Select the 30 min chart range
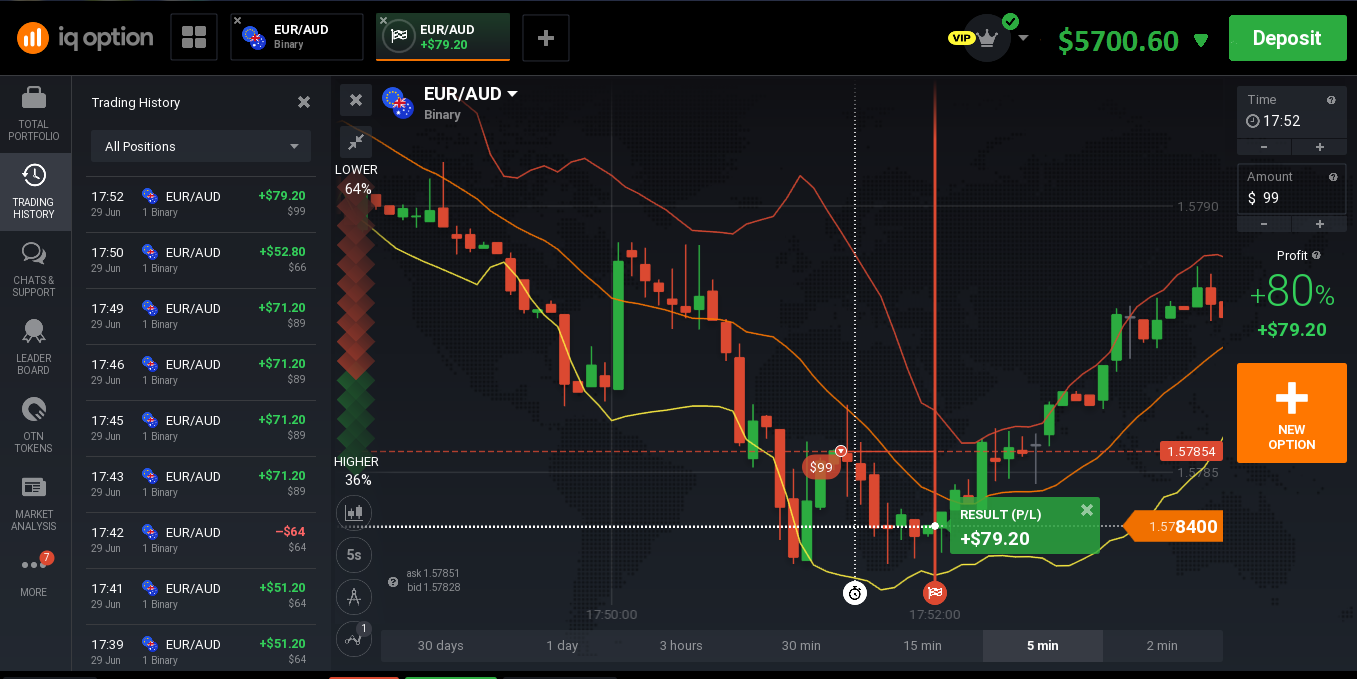 (801, 645)
